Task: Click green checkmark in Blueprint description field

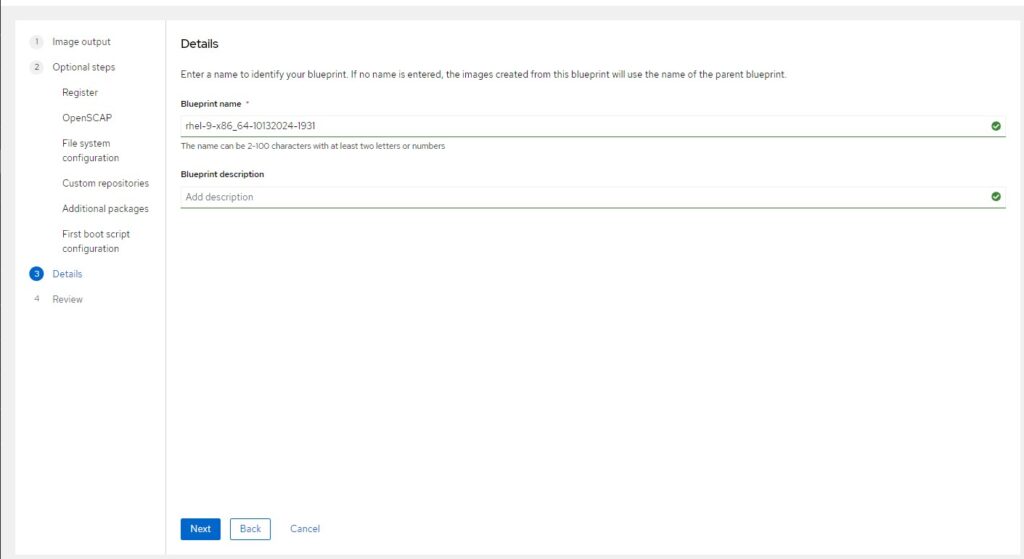Action: pos(996,197)
